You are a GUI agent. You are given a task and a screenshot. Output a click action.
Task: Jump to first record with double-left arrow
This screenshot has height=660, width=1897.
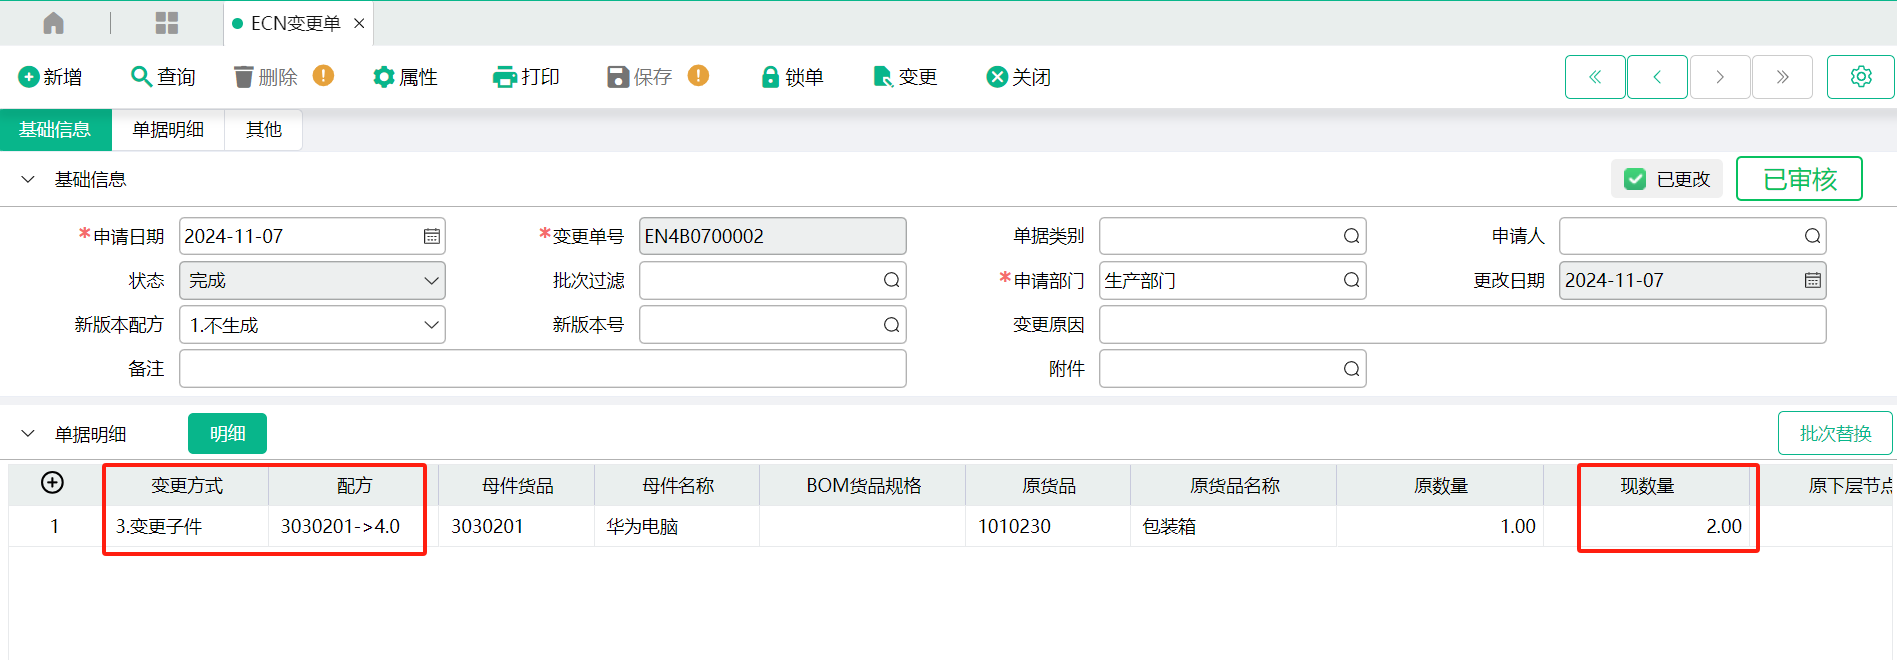point(1595,77)
